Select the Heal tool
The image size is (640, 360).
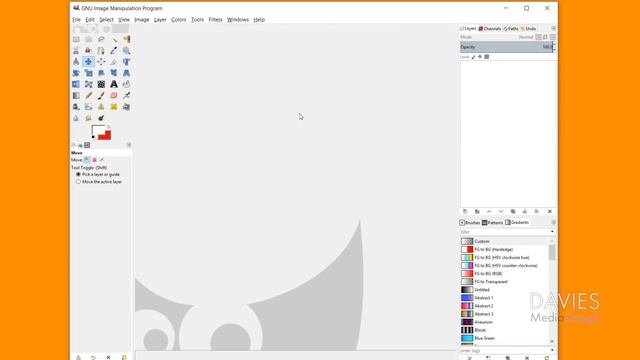pyautogui.click(x=113, y=107)
